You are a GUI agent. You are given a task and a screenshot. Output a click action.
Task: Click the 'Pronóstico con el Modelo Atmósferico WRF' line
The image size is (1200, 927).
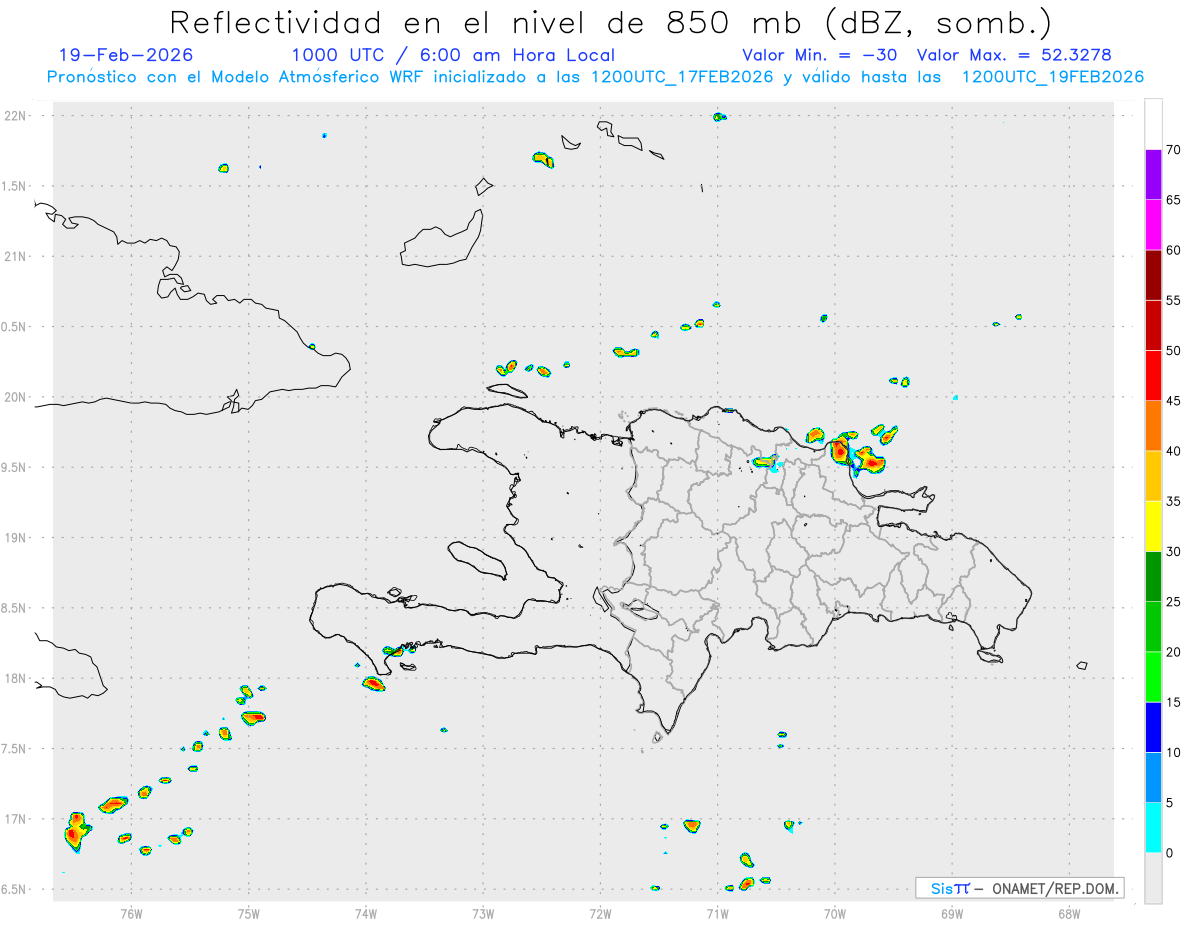(x=595, y=77)
